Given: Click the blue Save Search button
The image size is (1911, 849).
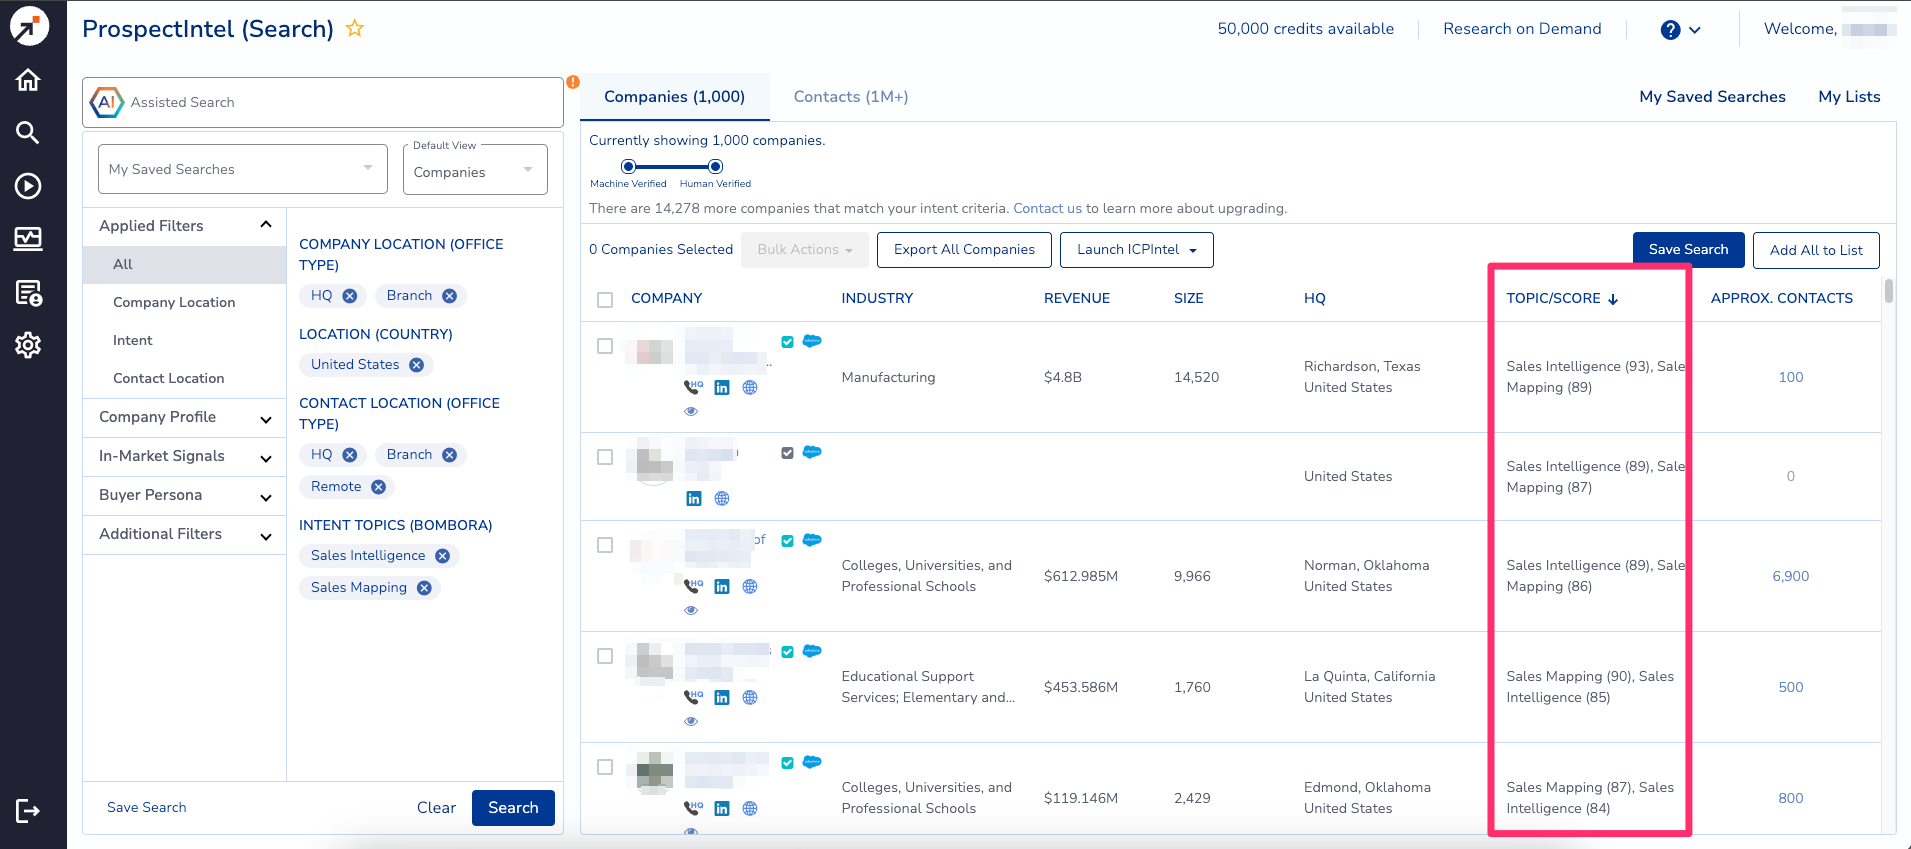Looking at the screenshot, I should (1688, 250).
